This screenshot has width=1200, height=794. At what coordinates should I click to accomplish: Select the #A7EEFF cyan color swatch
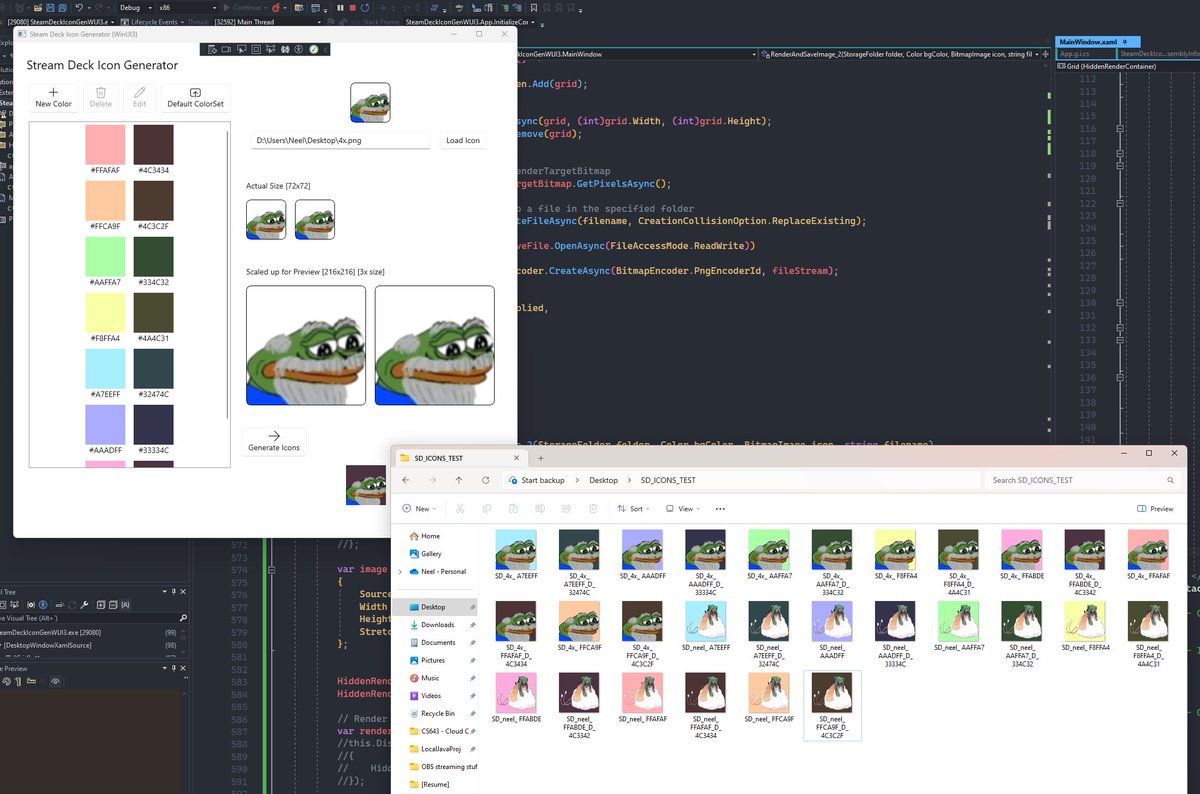[105, 369]
